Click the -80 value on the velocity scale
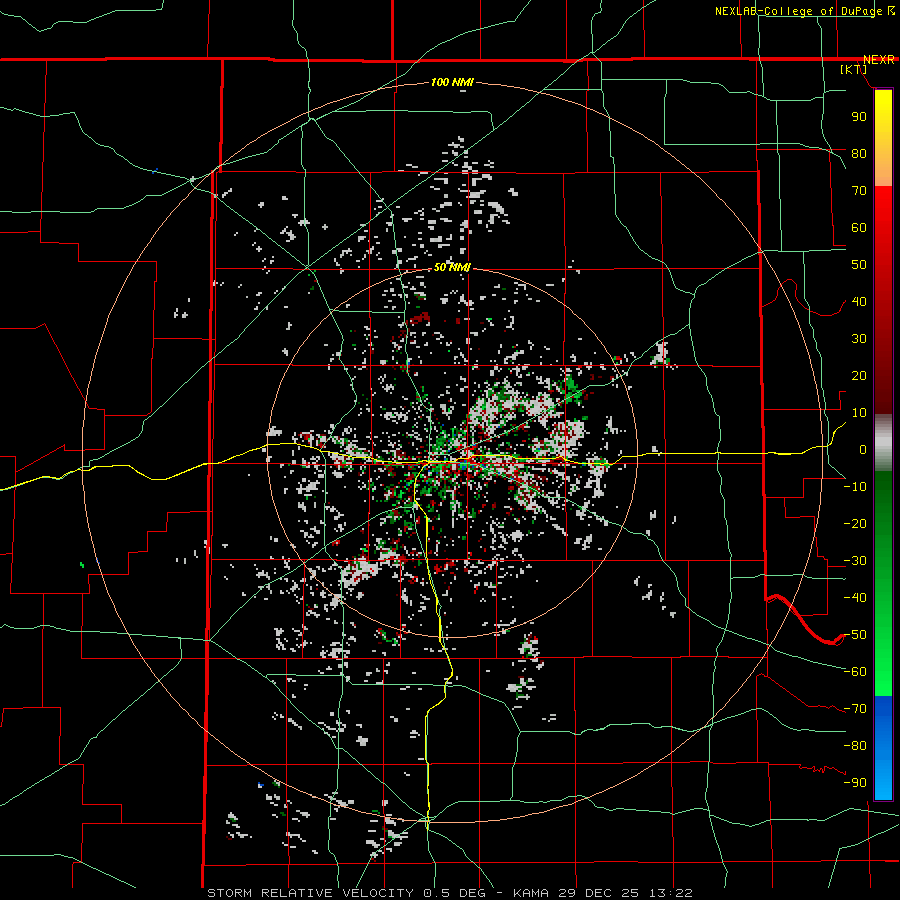This screenshot has width=900, height=900. point(855,746)
